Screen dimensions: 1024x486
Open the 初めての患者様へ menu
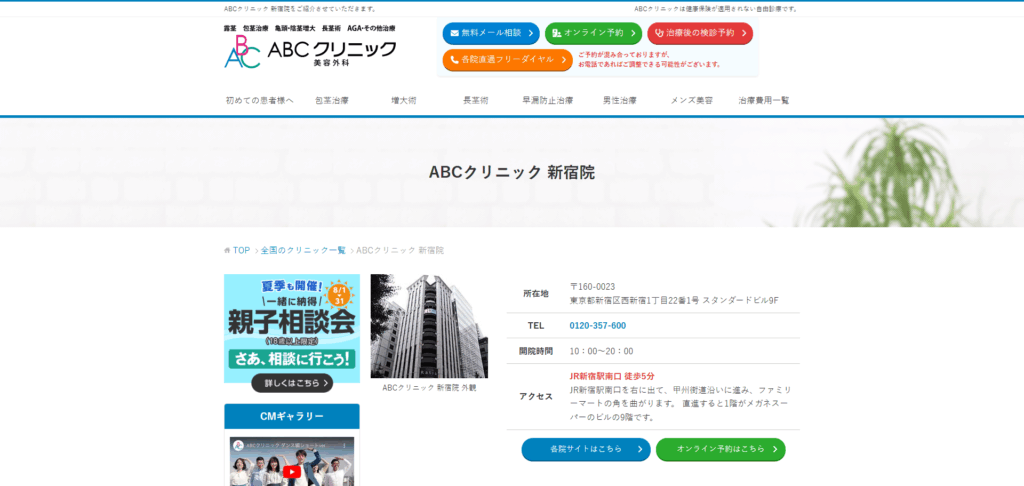click(260, 100)
